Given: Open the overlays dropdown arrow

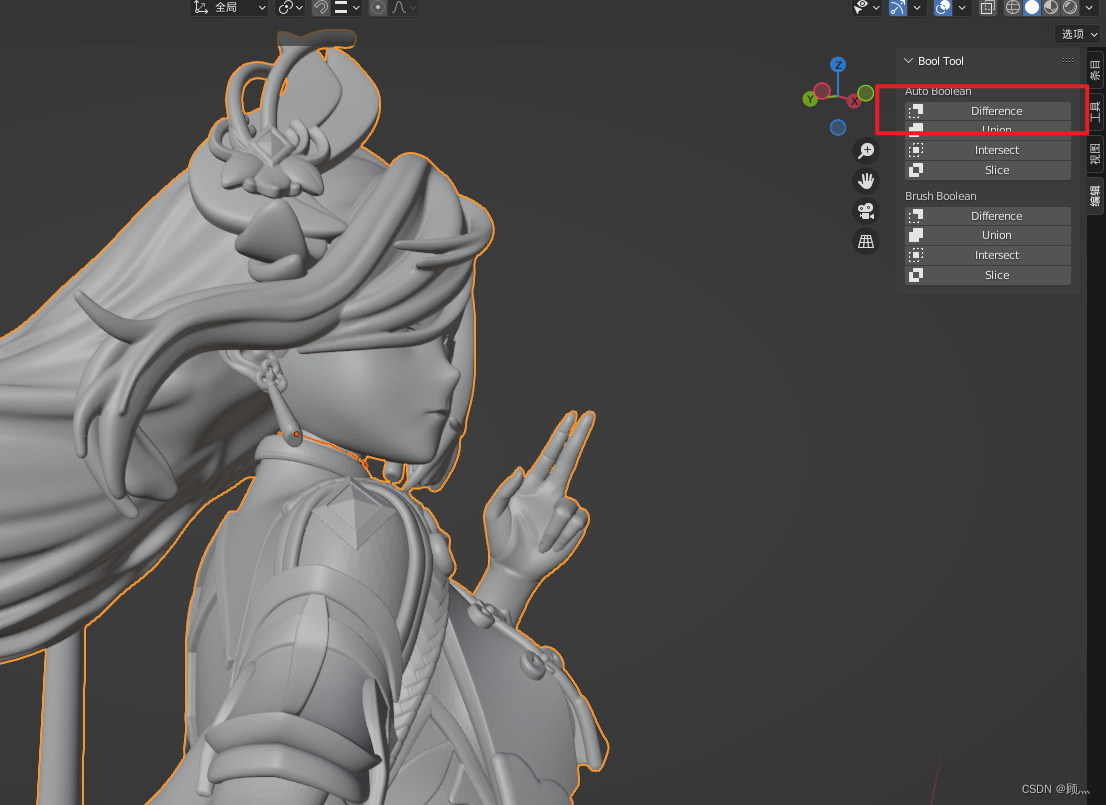Looking at the screenshot, I should (962, 8).
